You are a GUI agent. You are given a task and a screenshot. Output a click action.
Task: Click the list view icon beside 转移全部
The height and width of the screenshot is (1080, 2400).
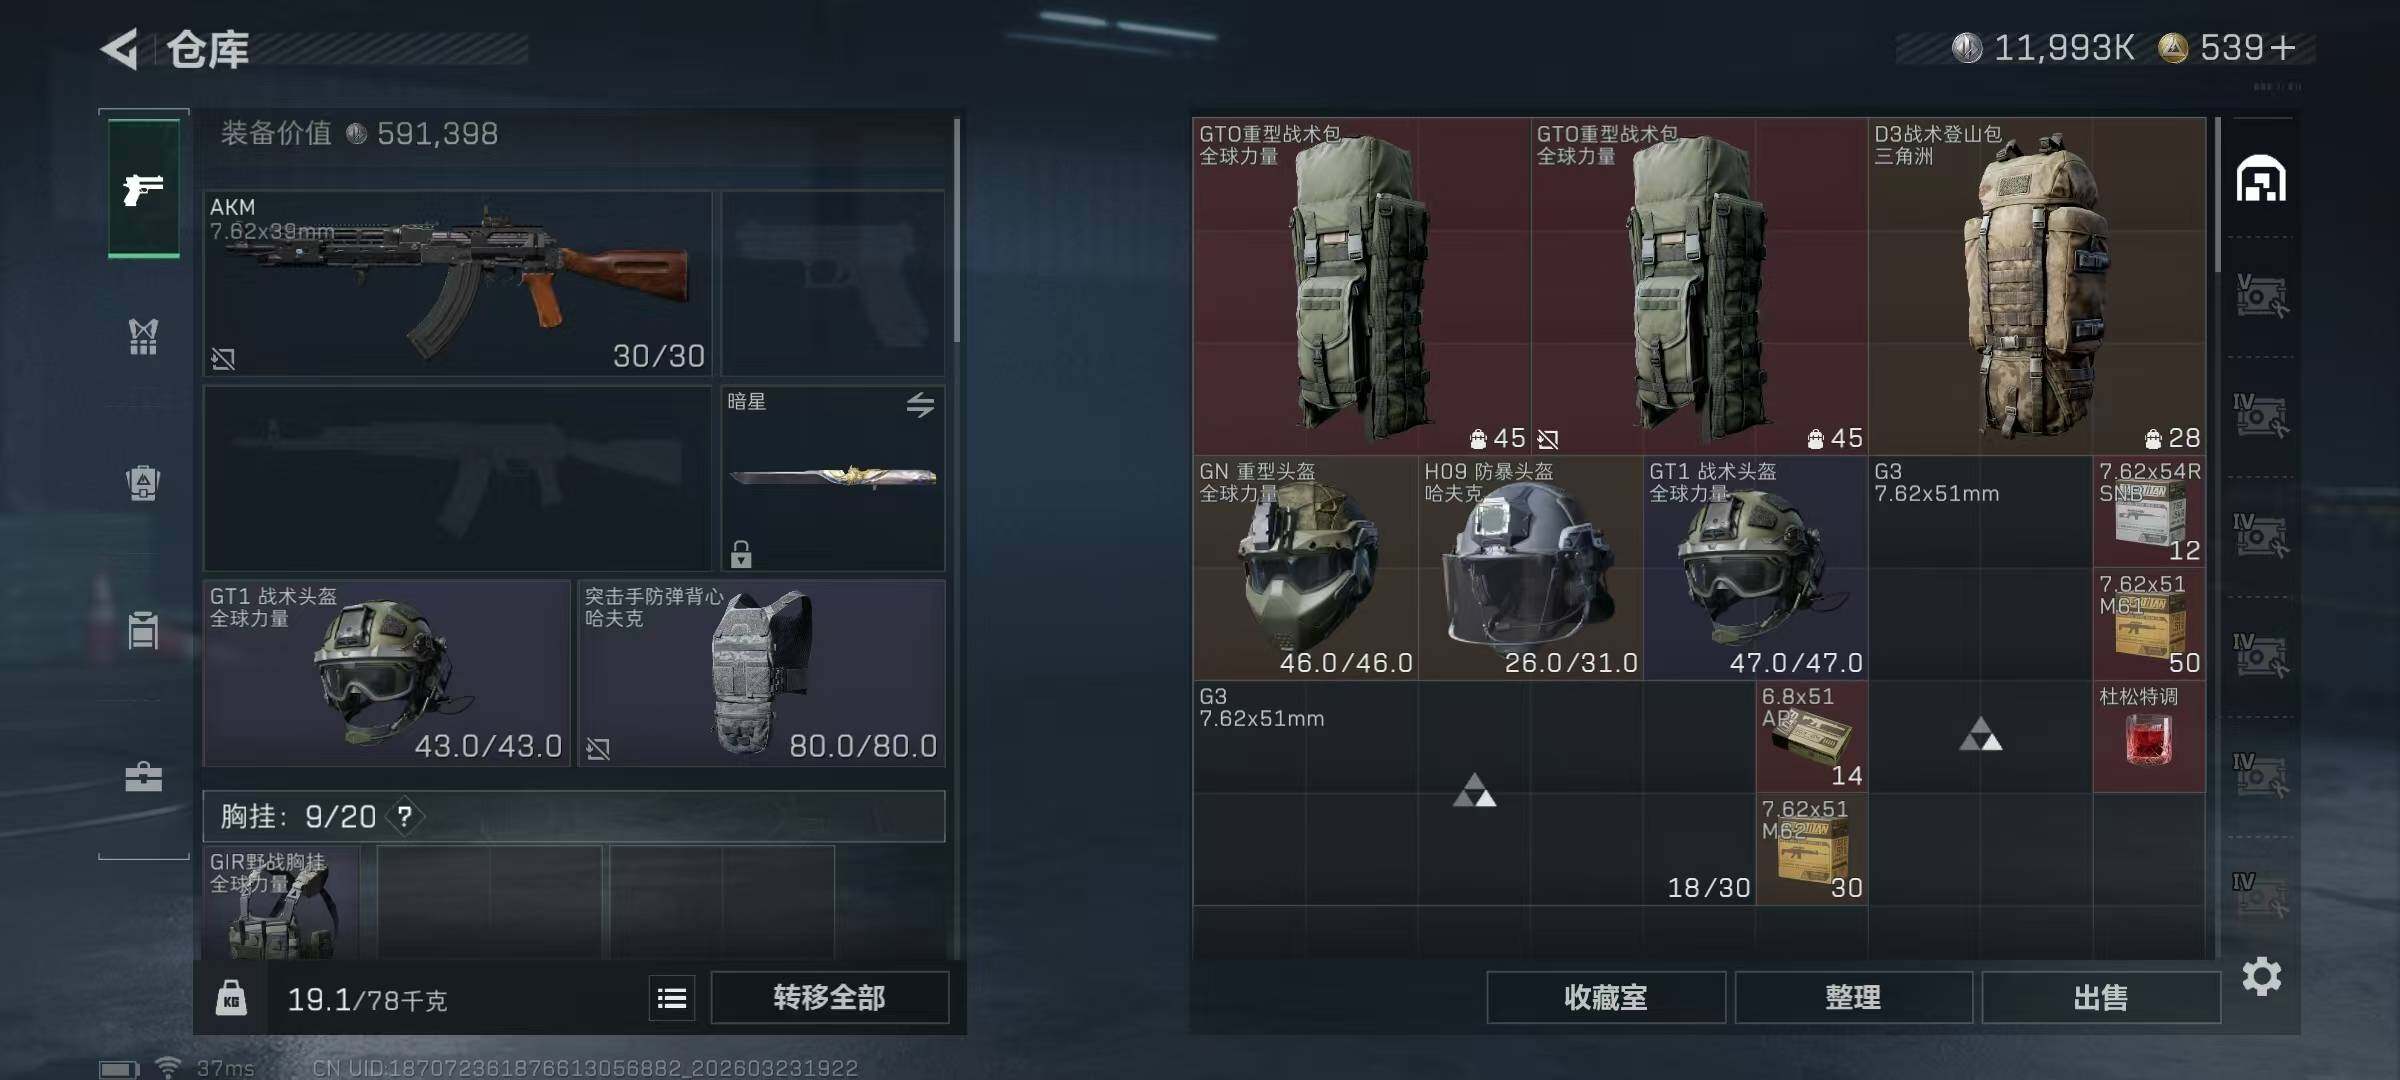[672, 997]
